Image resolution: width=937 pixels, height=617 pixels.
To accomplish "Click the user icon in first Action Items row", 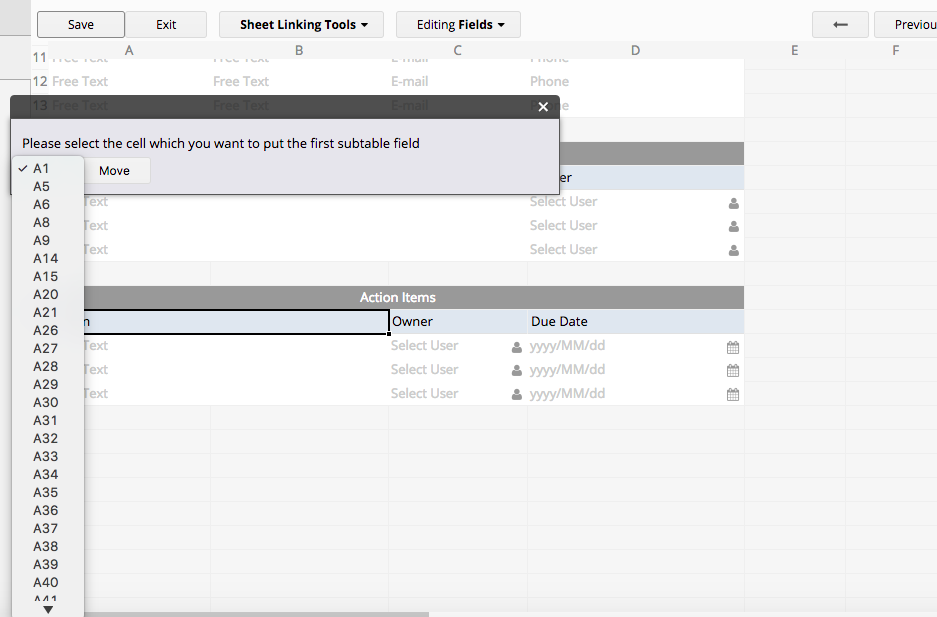I will point(517,347).
